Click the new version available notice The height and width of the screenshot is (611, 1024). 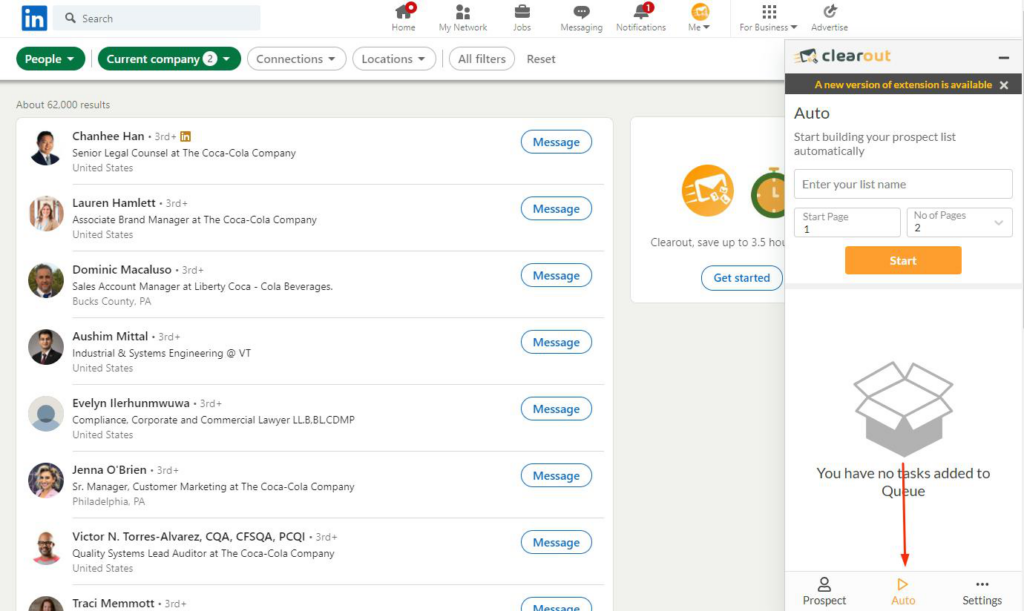click(x=903, y=85)
